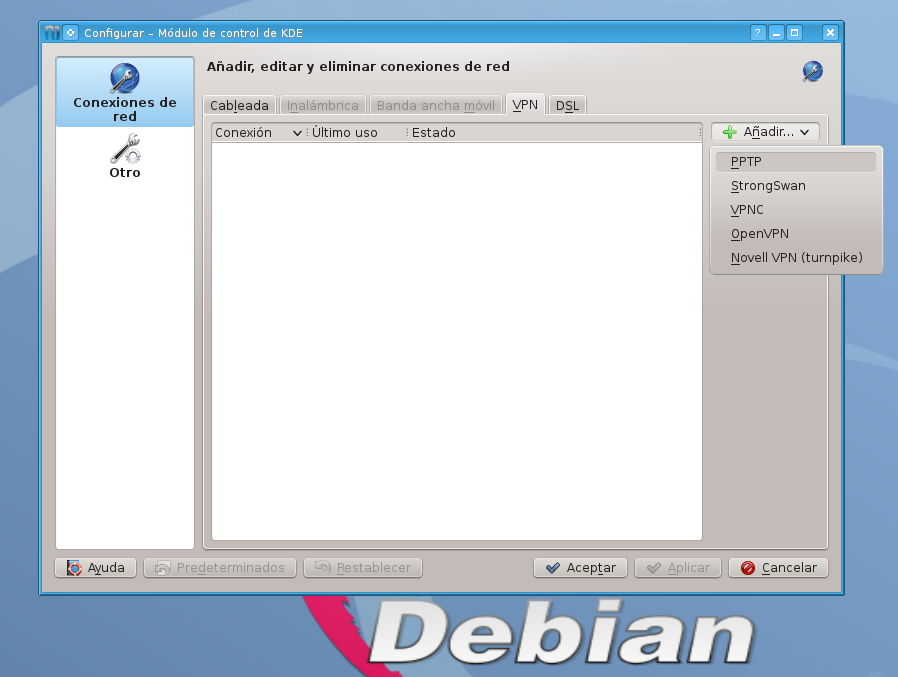Click the Restablecer button

point(363,568)
